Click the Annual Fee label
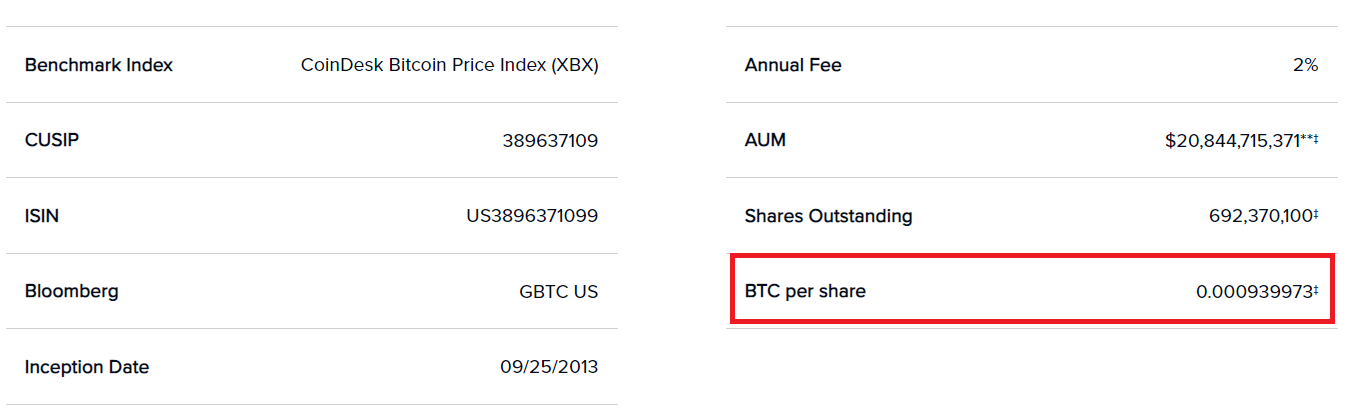This screenshot has width=1349, height=412. tap(793, 65)
